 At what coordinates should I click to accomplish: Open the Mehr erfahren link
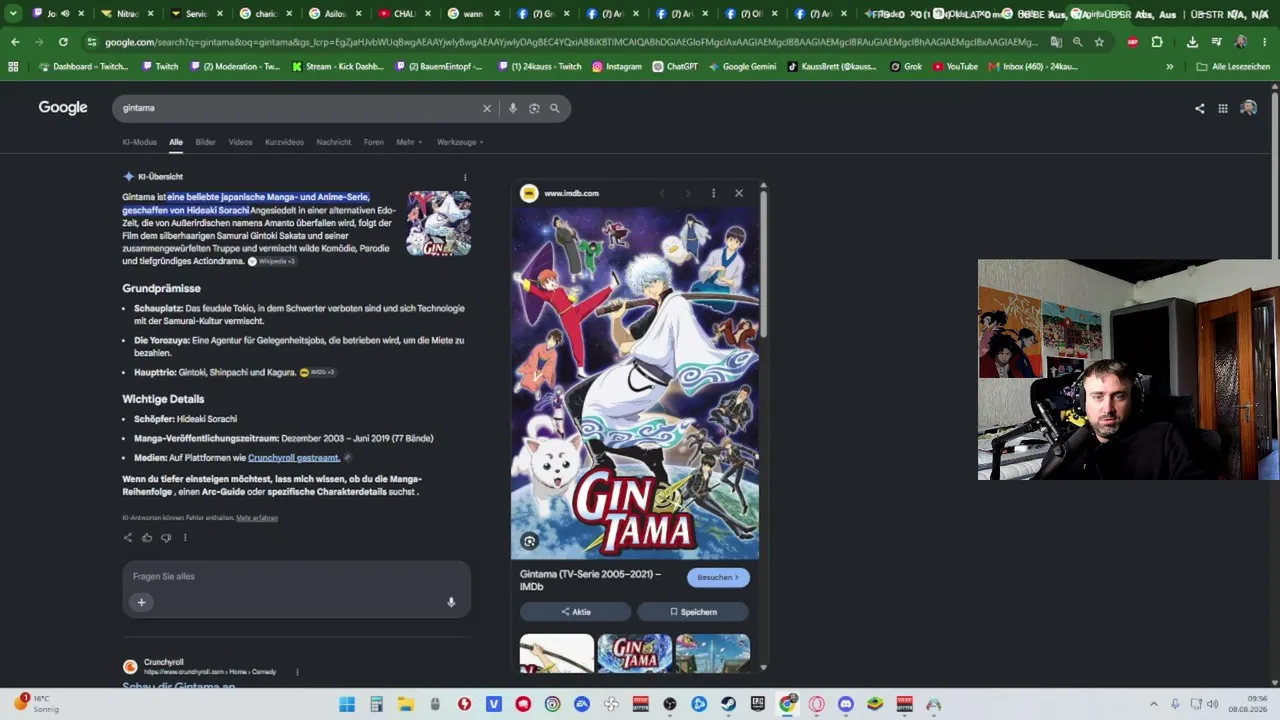tap(257, 518)
